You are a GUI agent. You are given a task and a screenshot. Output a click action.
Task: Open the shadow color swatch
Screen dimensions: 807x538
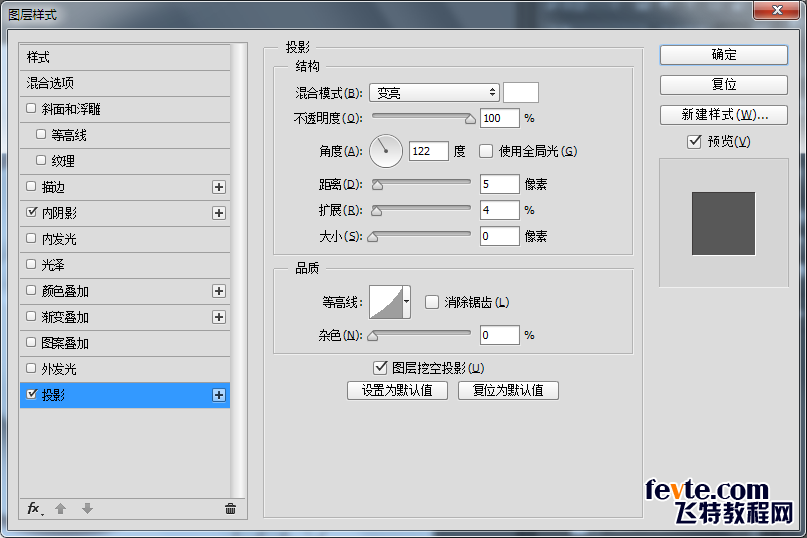(521, 93)
